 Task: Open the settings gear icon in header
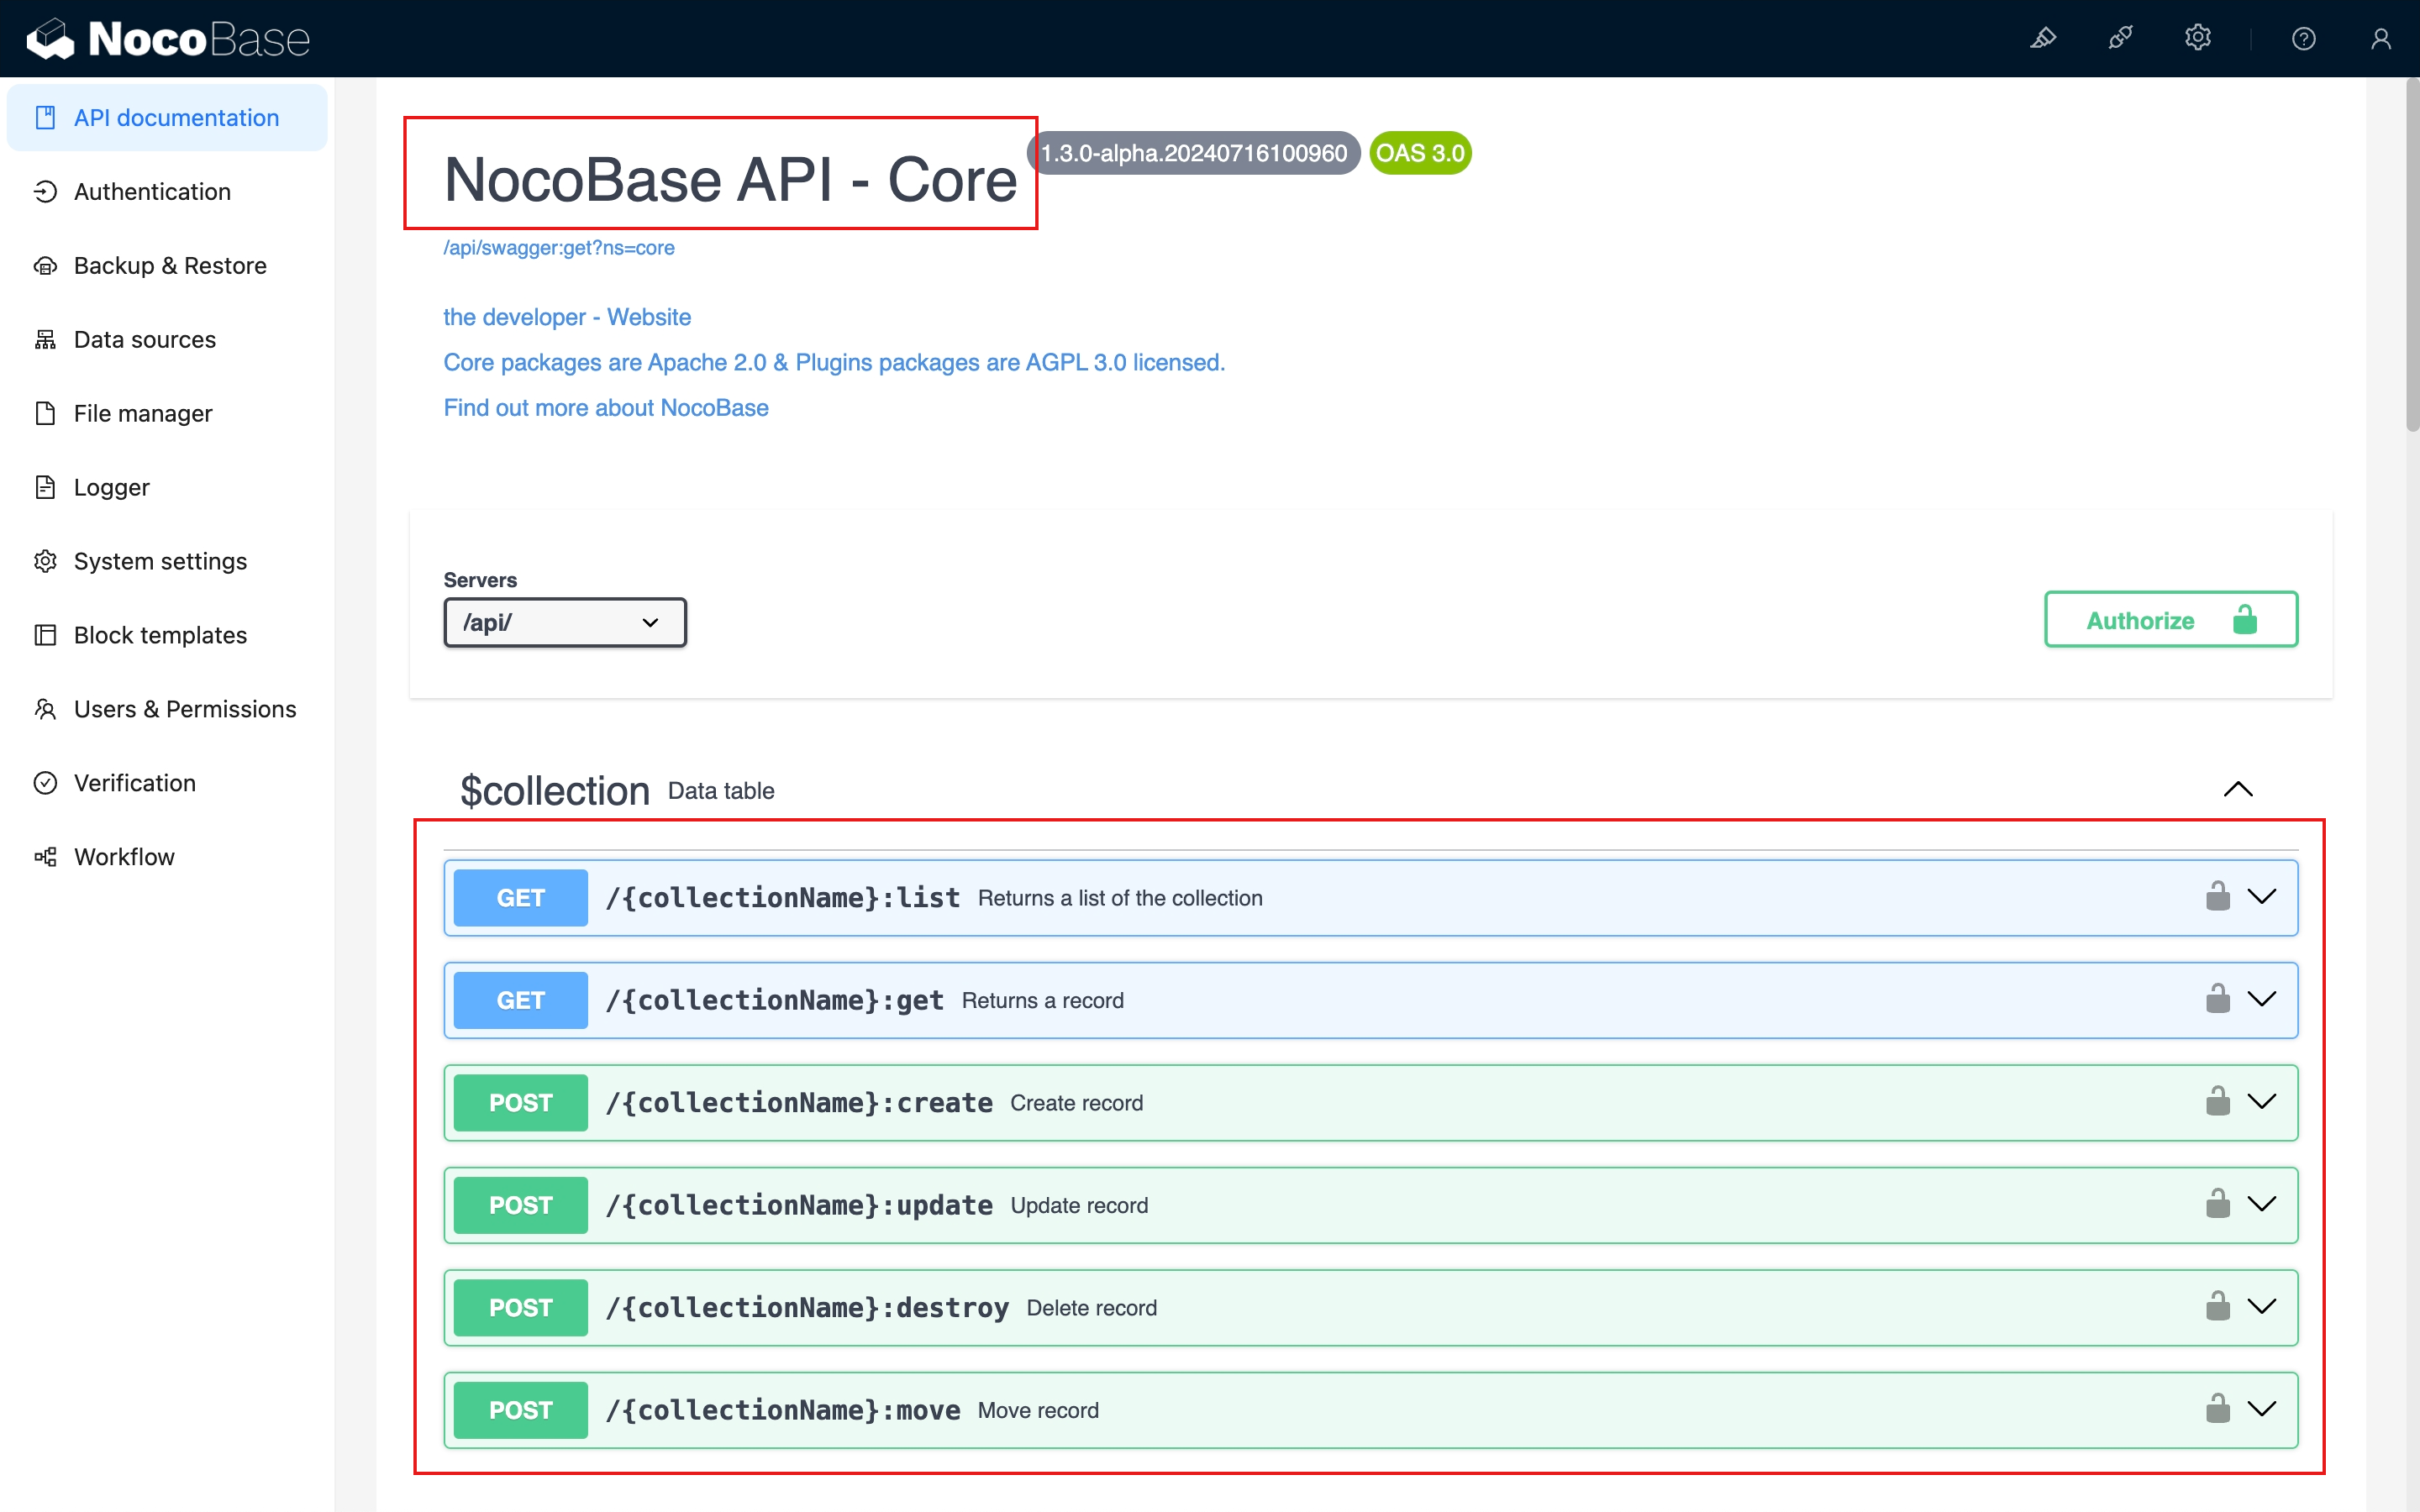pos(2197,38)
